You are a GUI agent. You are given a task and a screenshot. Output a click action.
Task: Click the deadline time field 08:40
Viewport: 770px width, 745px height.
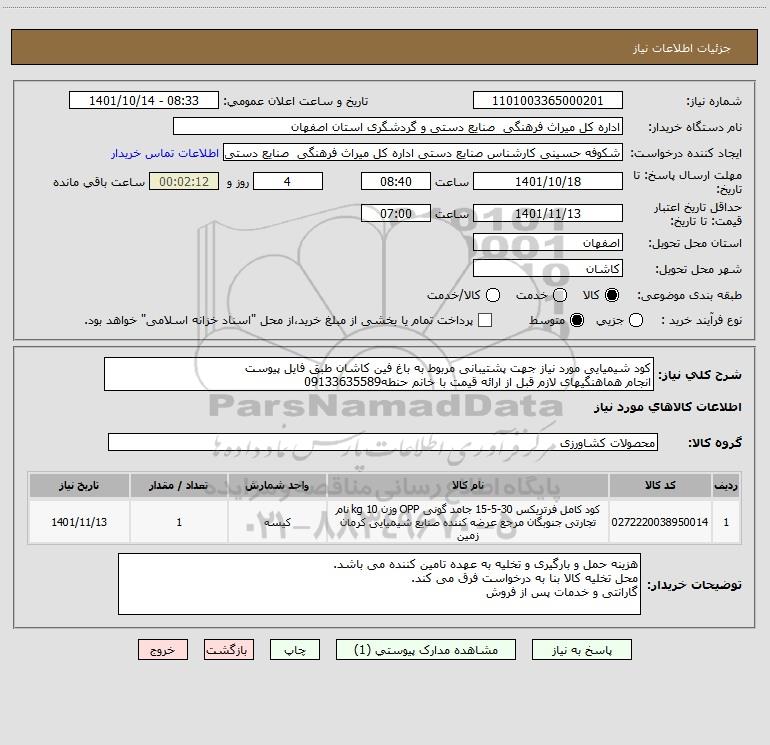(x=396, y=182)
